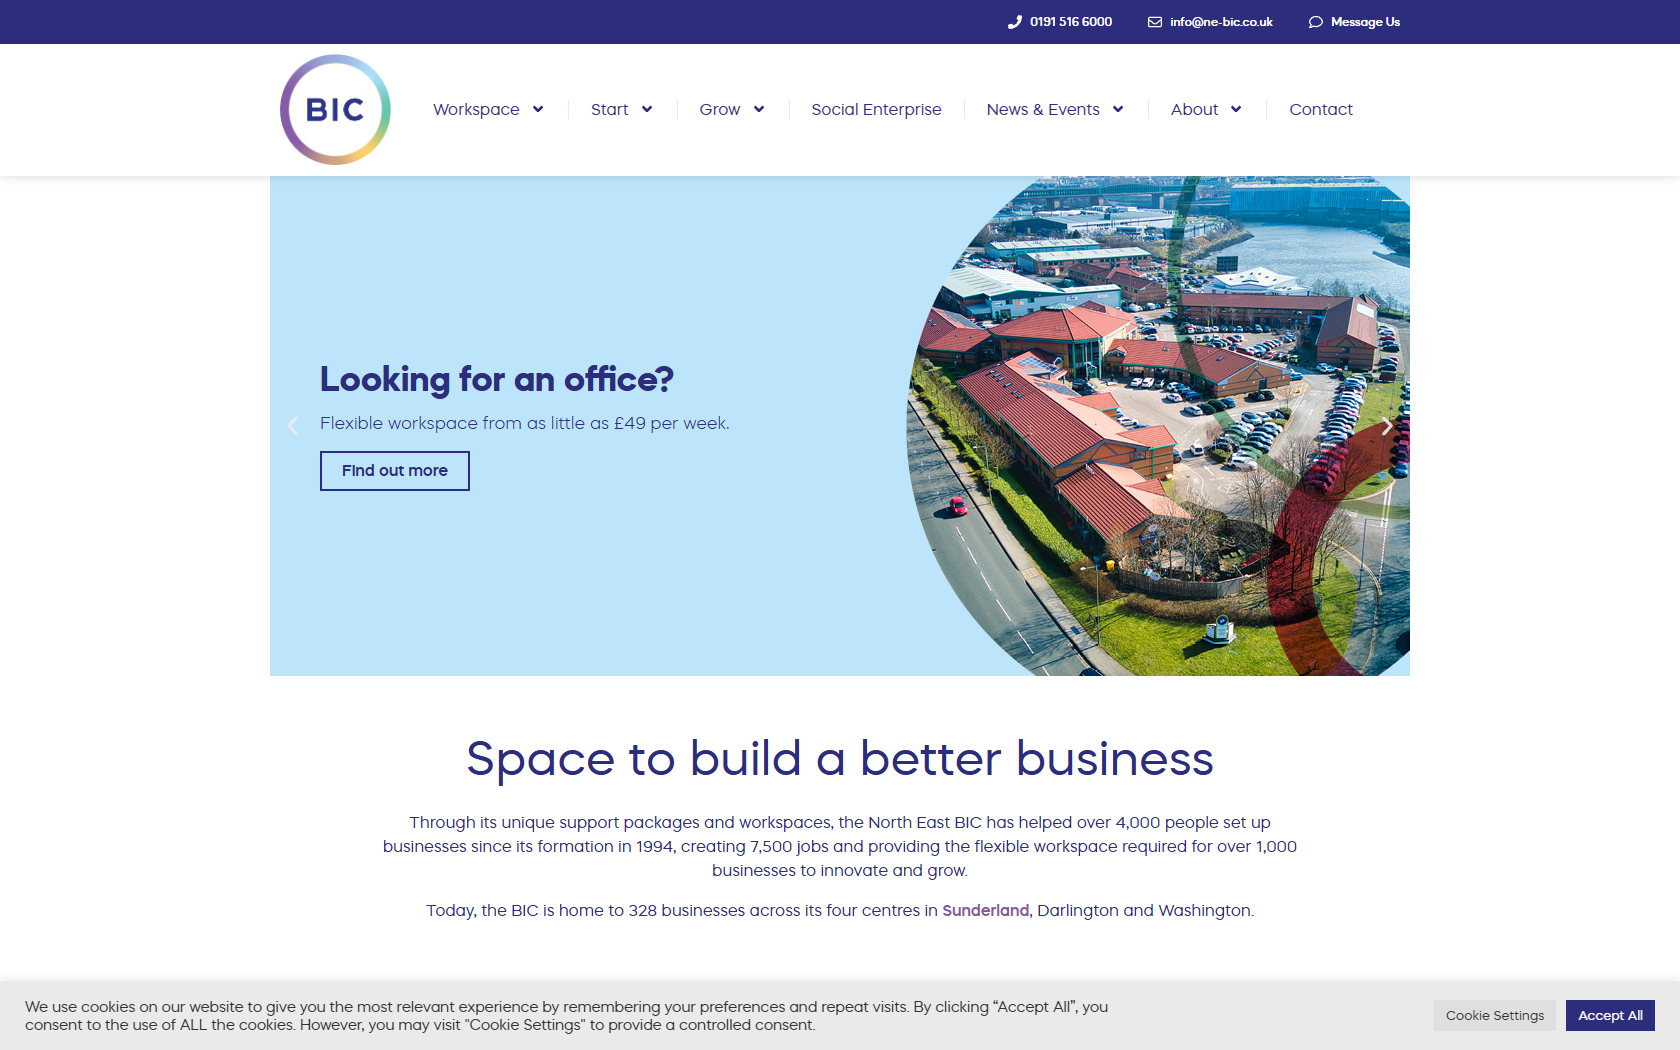Navigate to the Contact page

coord(1320,110)
